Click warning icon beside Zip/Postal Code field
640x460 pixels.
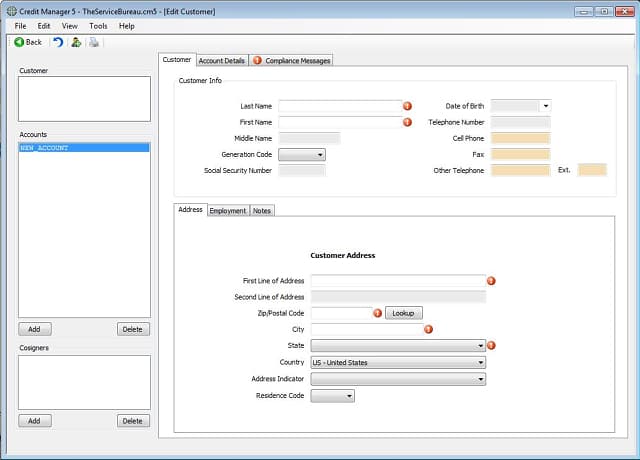click(x=378, y=313)
